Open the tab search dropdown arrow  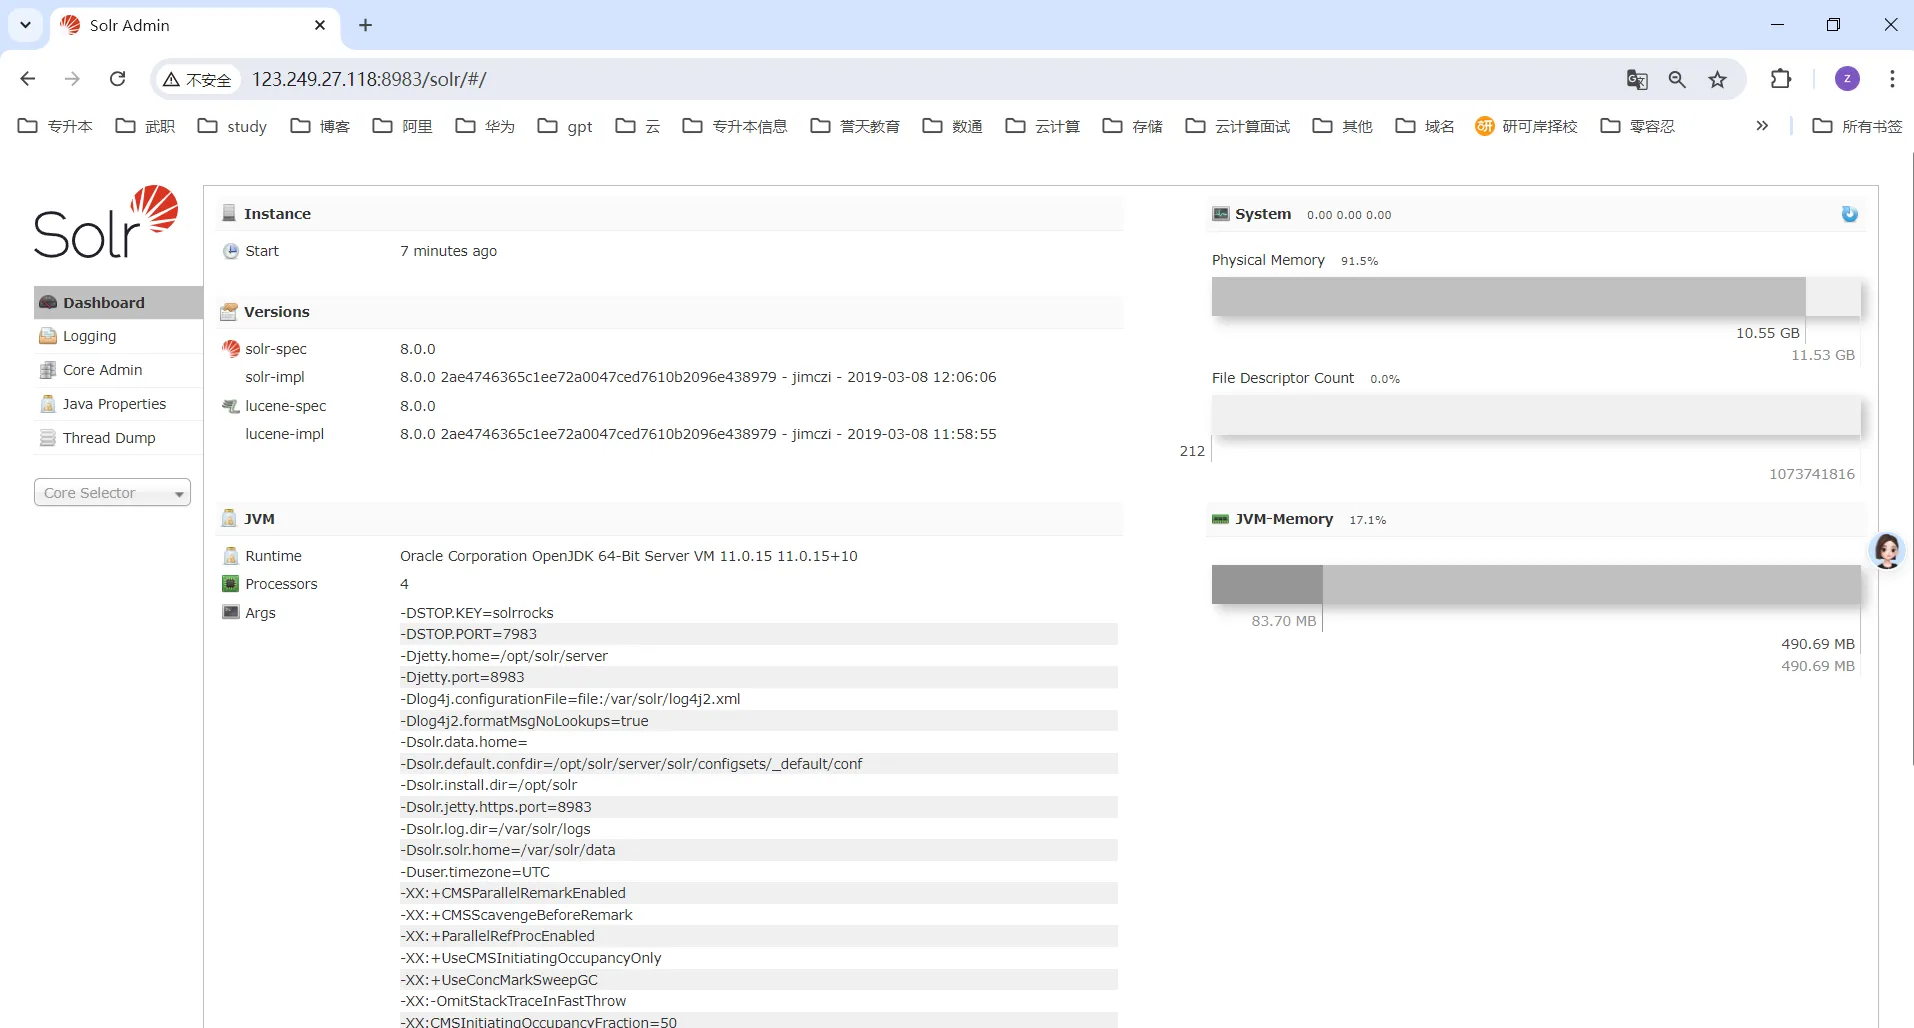click(x=25, y=25)
